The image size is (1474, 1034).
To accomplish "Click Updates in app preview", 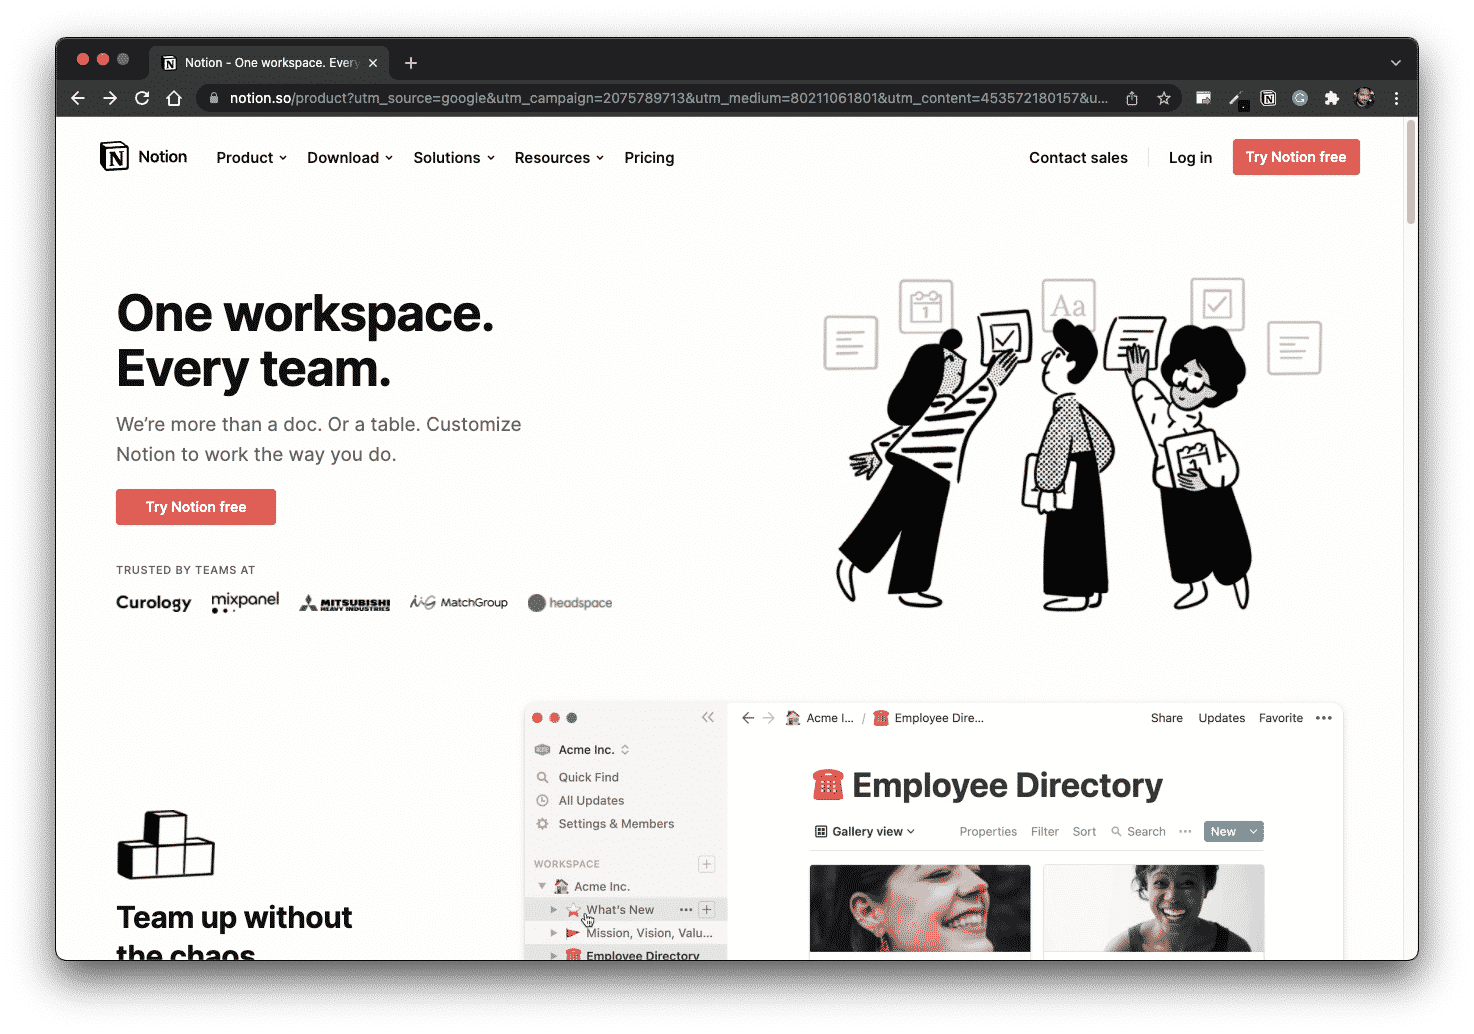I will (x=1221, y=718).
